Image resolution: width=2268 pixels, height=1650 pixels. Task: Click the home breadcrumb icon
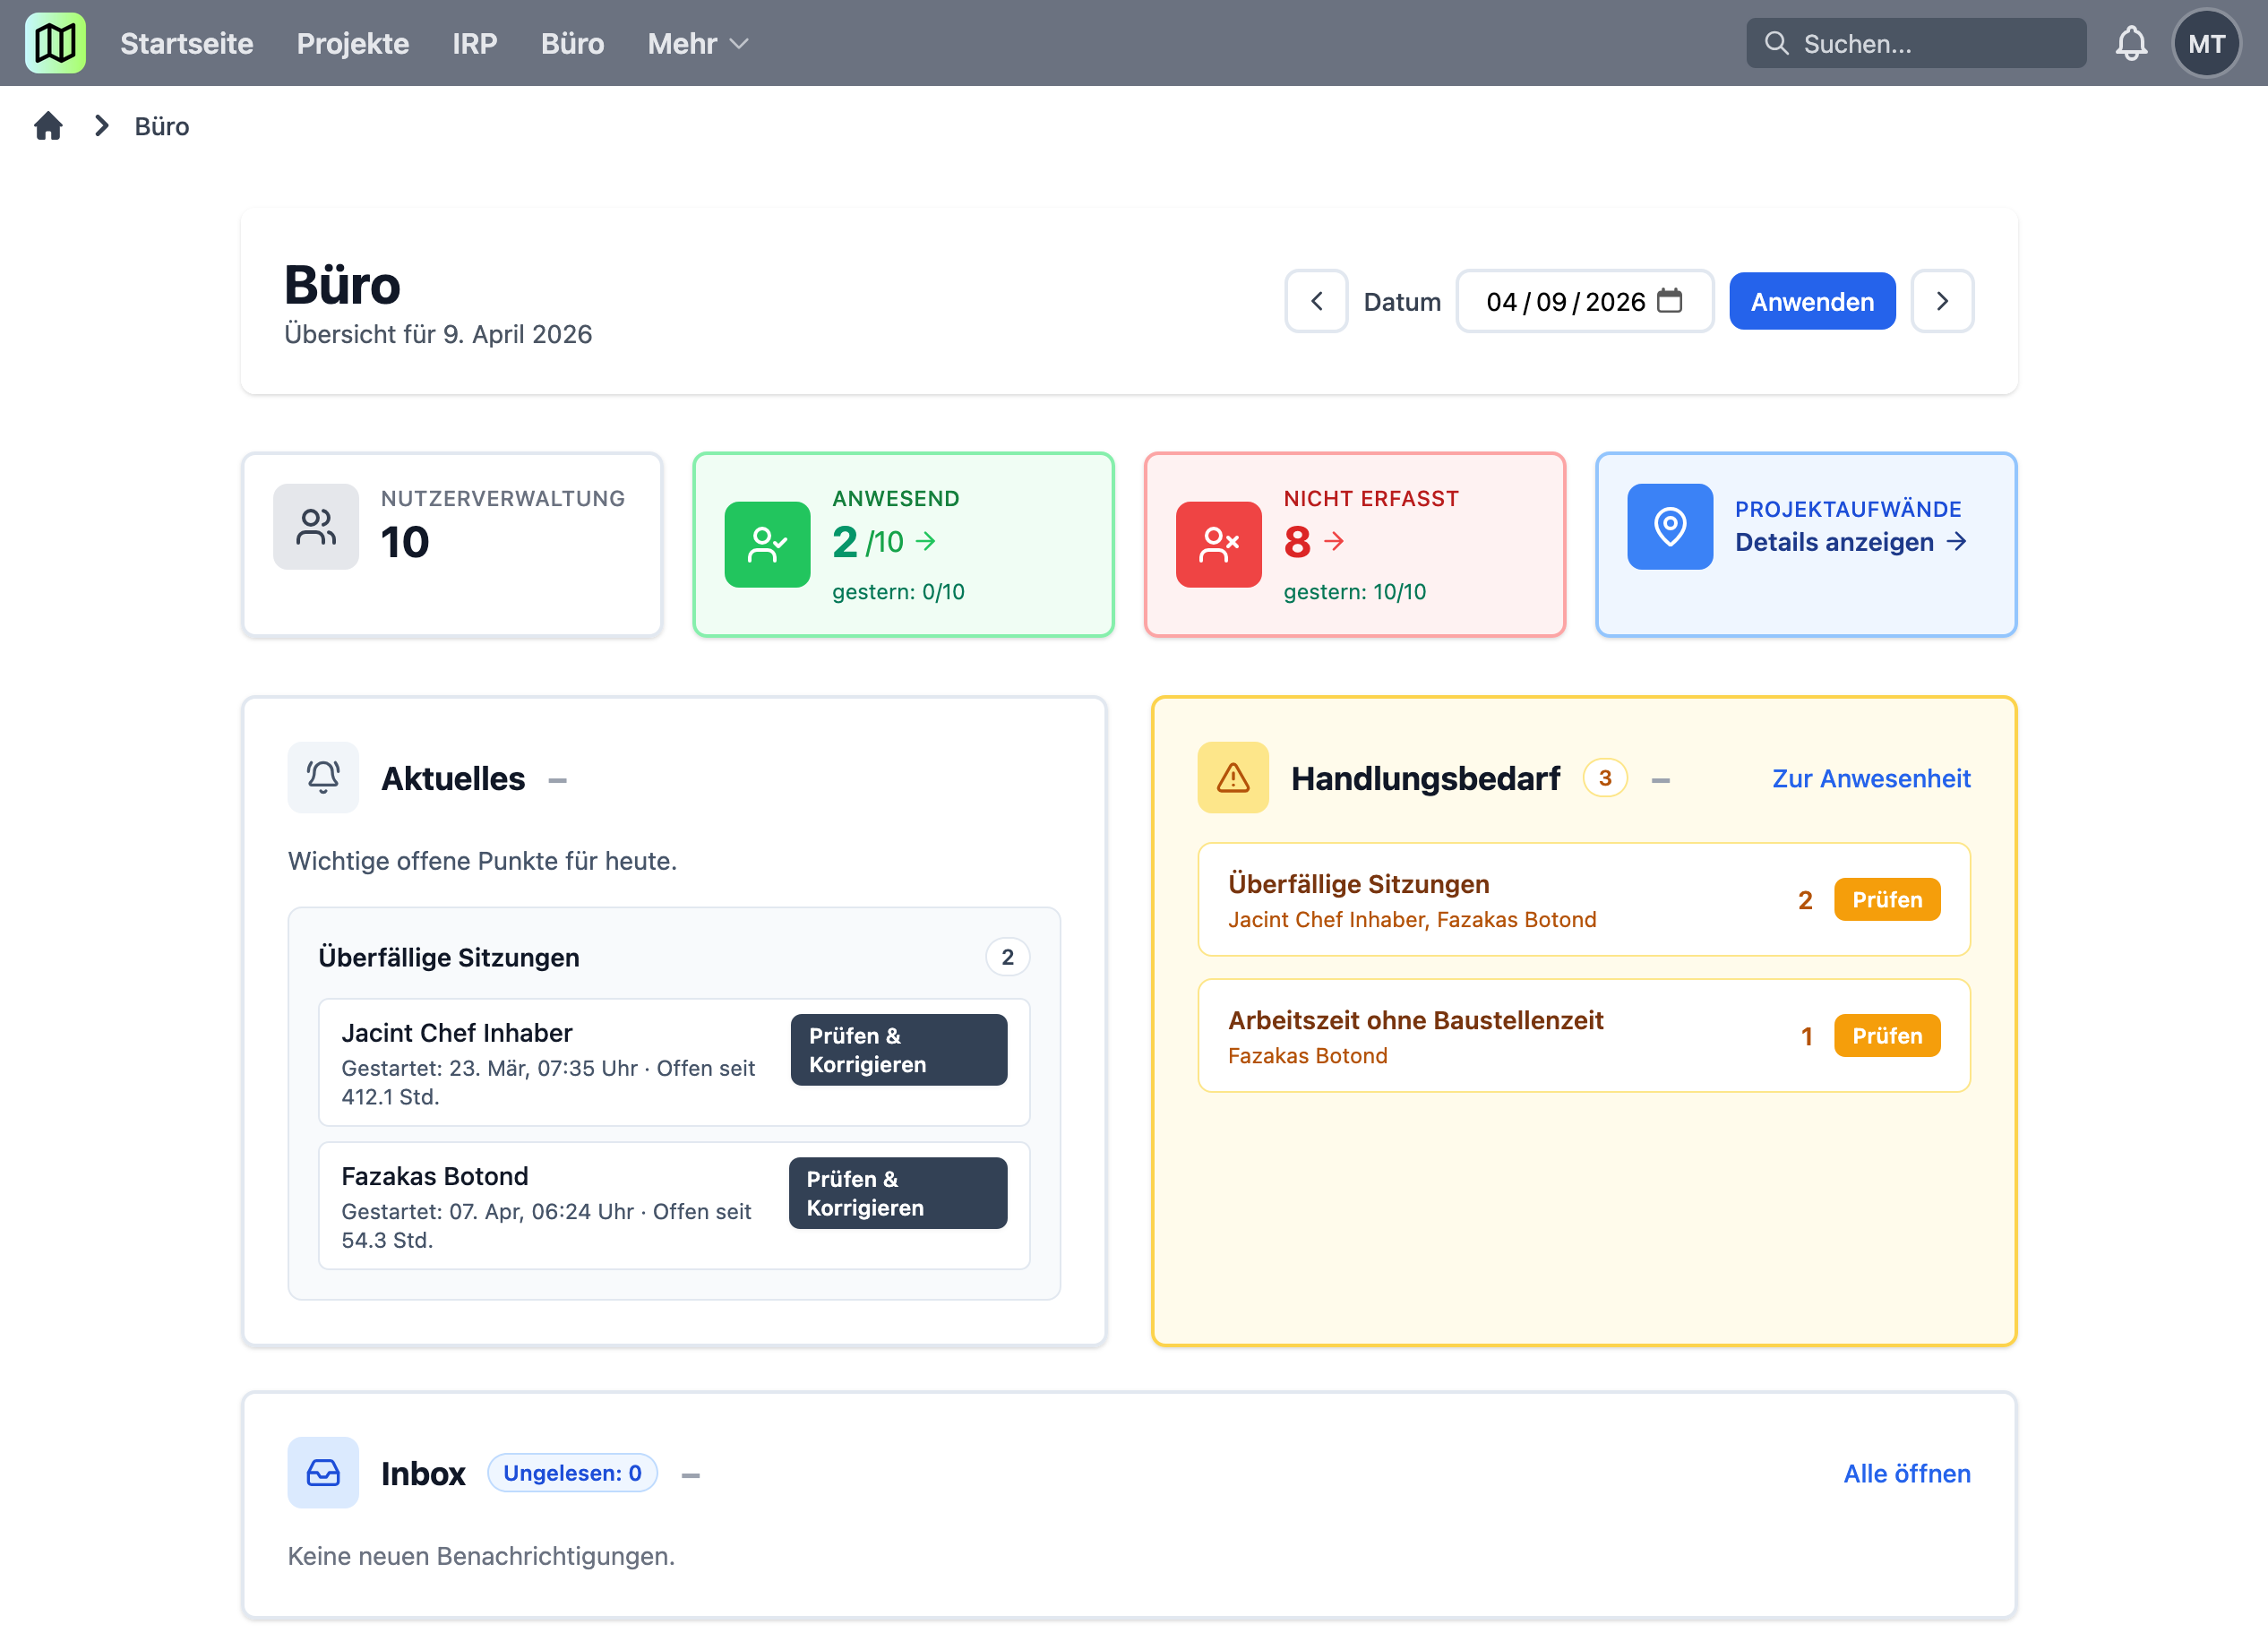[x=48, y=127]
